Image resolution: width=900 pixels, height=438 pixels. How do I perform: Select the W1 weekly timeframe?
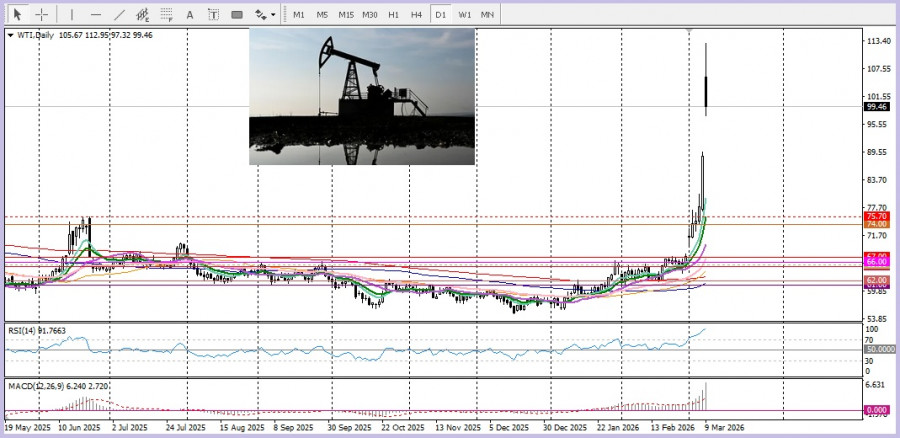point(464,15)
